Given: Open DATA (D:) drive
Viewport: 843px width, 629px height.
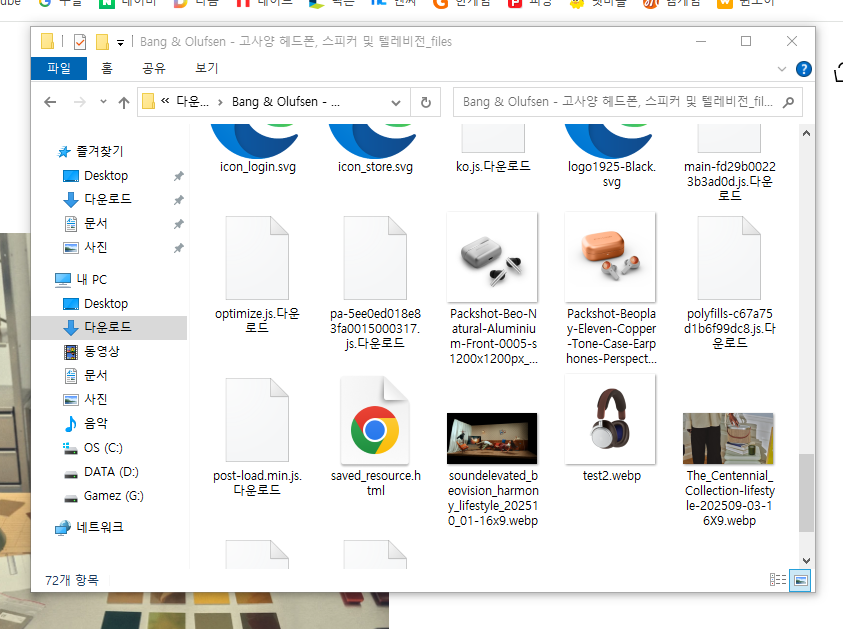Looking at the screenshot, I should tap(111, 472).
